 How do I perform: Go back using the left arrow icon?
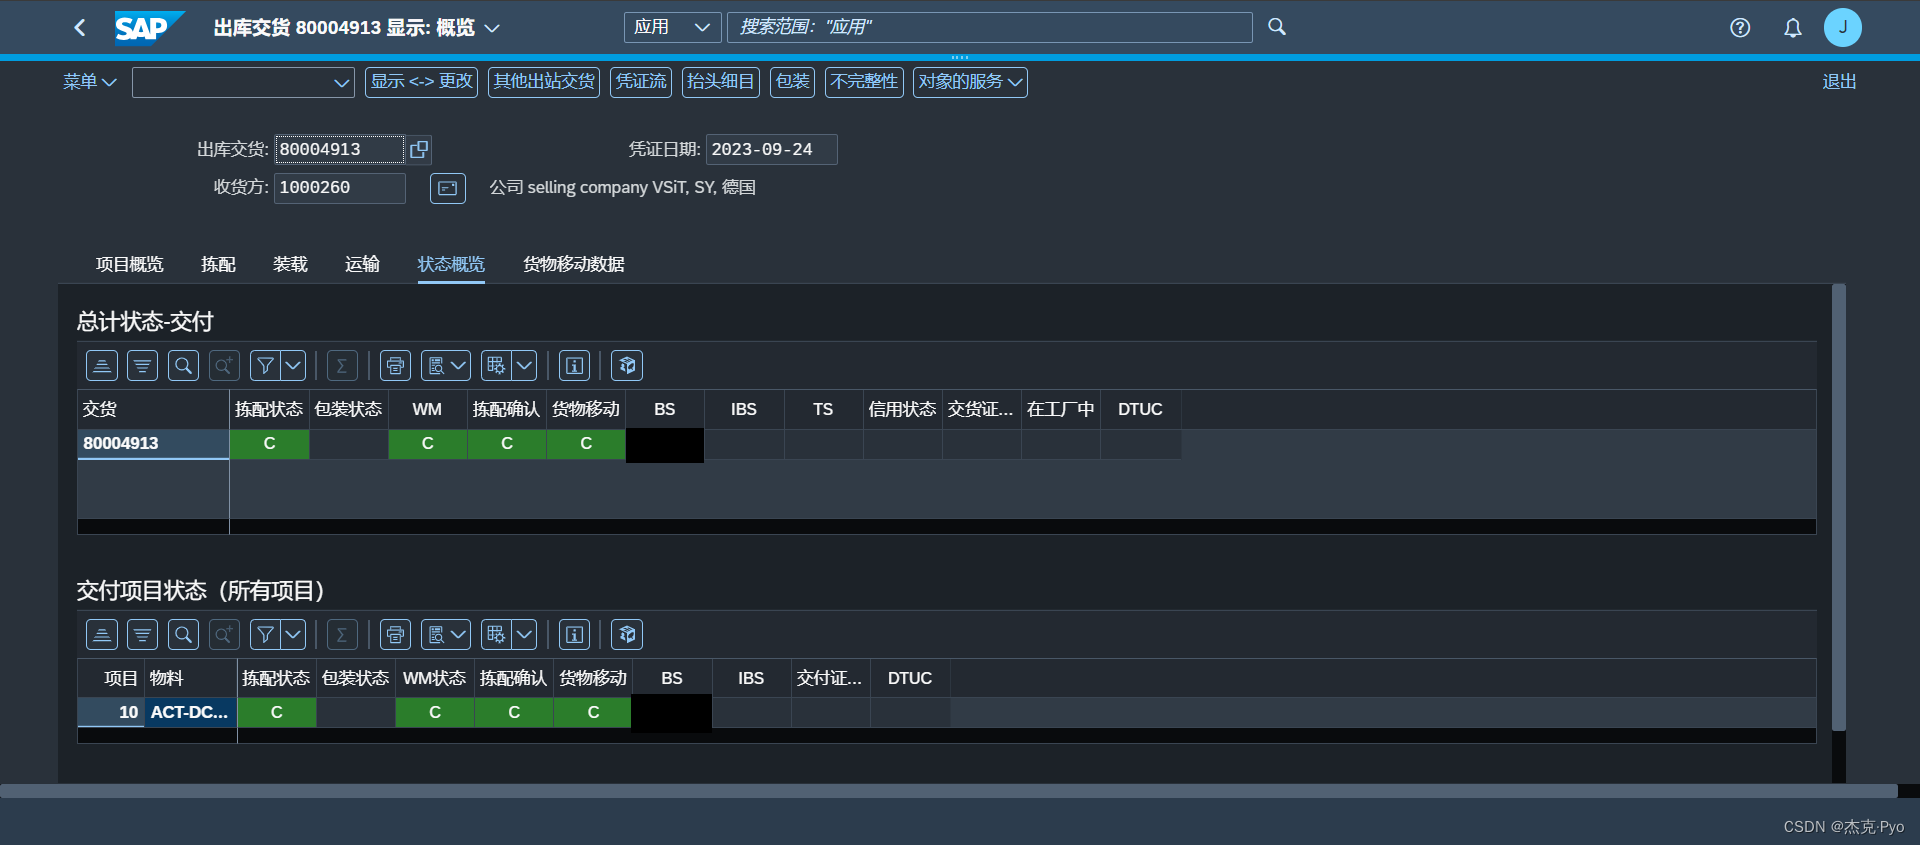coord(80,28)
